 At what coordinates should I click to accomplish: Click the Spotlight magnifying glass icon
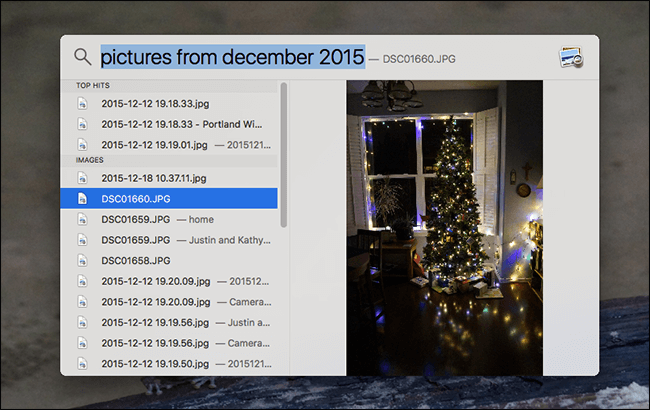(x=82, y=57)
